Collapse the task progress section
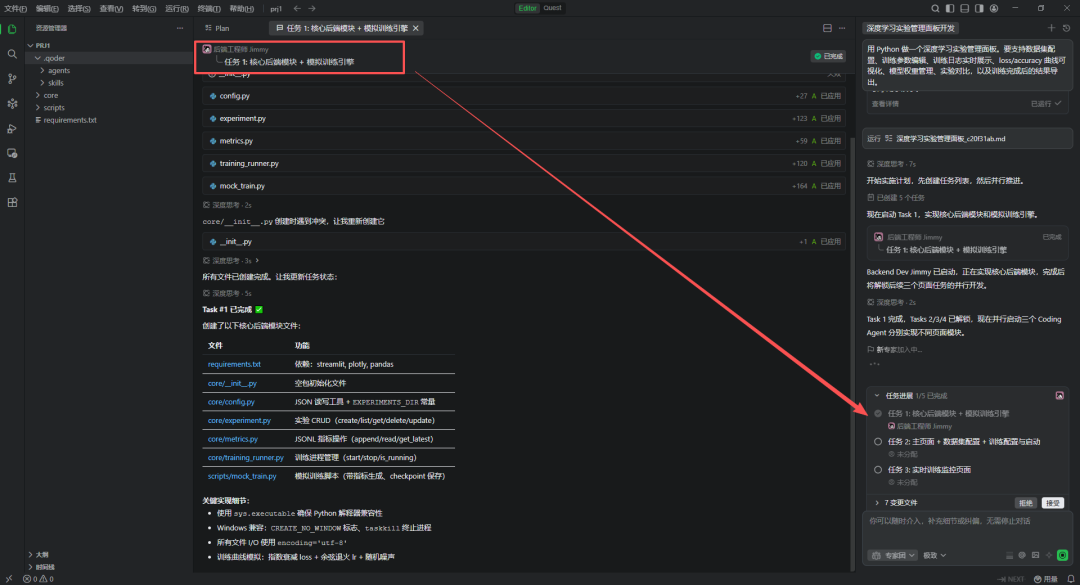This screenshot has height=585, width=1080. coord(877,395)
